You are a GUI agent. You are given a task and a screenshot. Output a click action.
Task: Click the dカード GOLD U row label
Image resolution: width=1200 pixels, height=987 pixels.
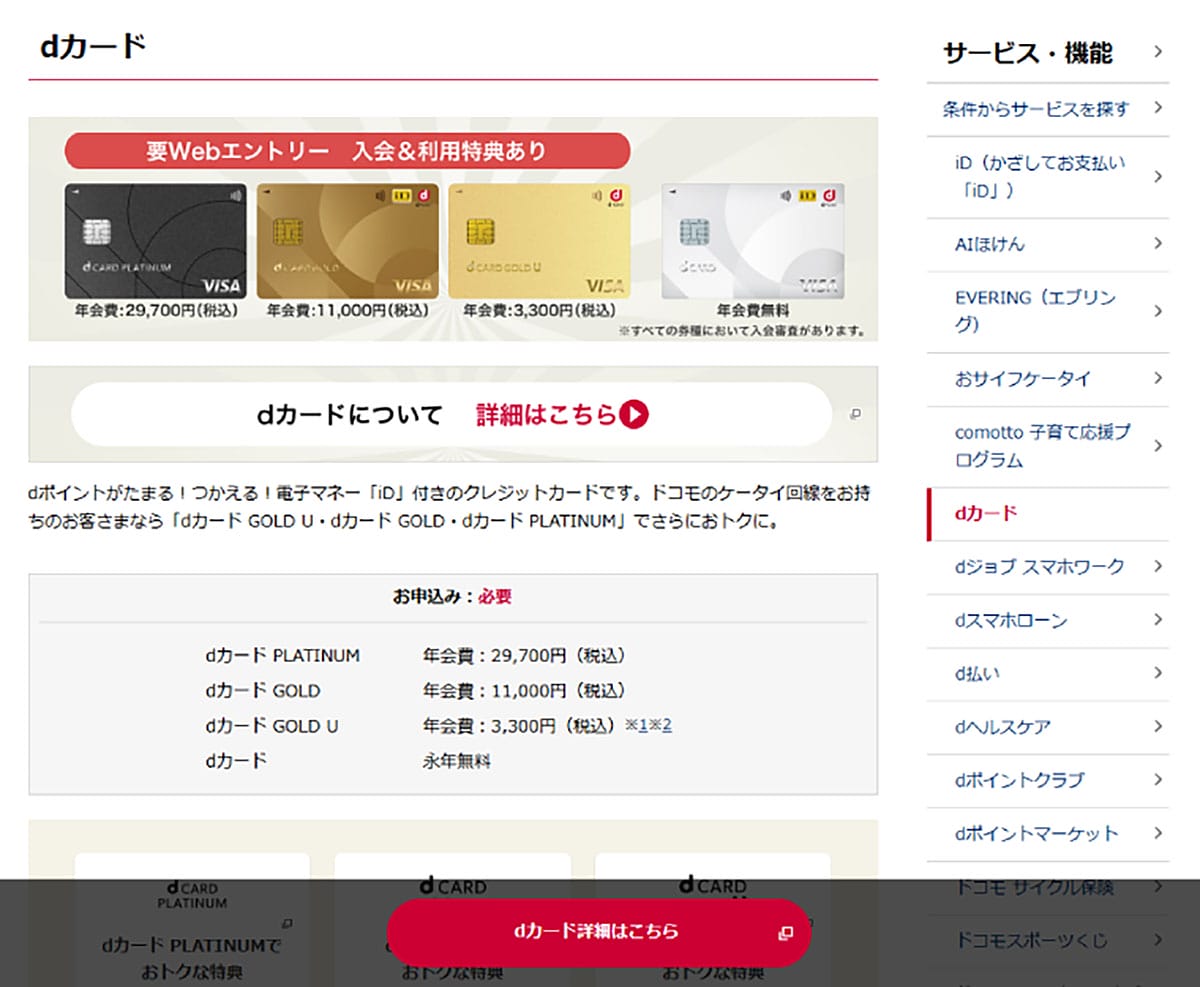[272, 726]
